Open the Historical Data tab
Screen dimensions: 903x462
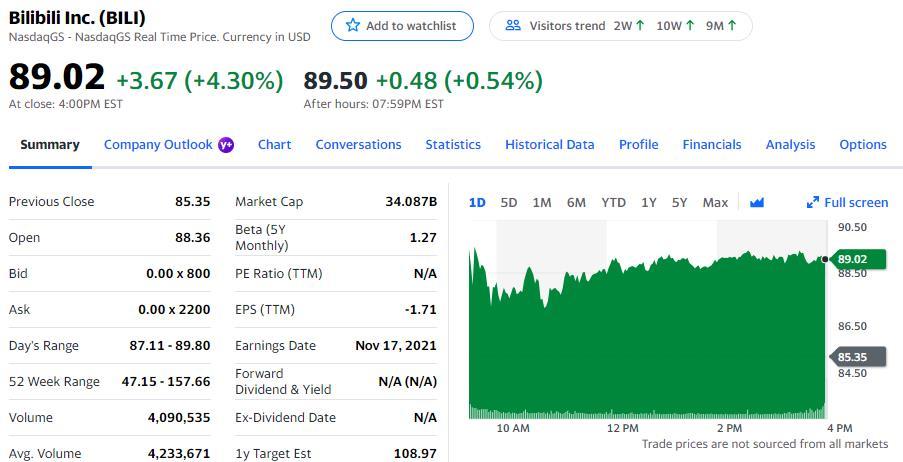point(549,145)
